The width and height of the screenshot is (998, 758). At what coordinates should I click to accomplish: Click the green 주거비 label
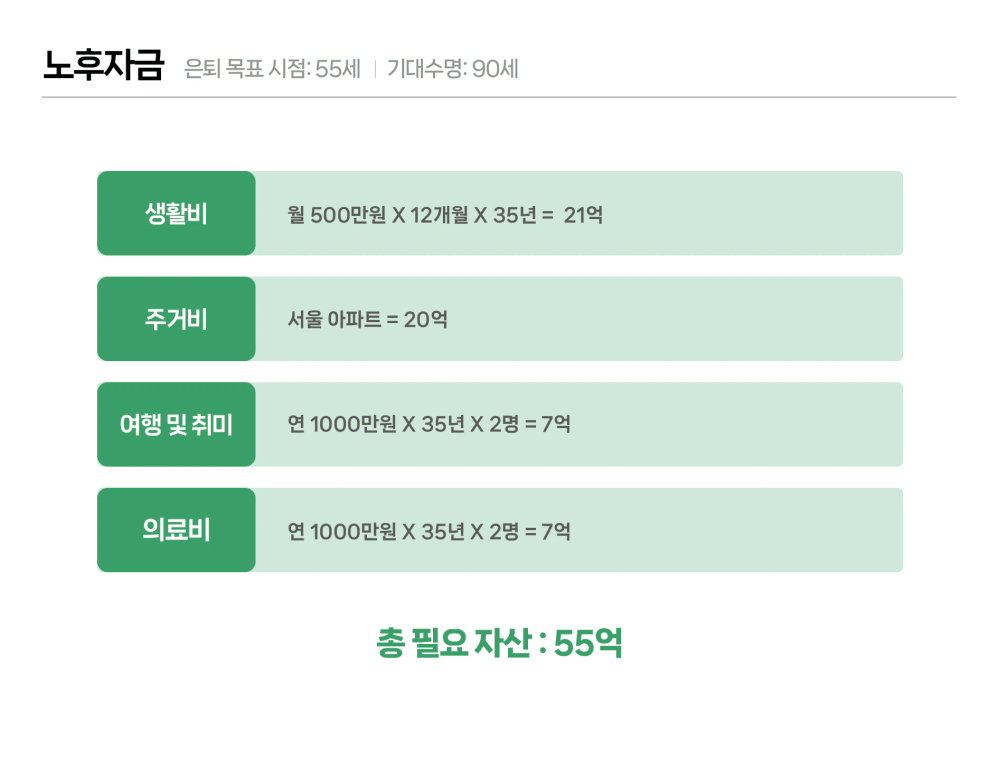tap(176, 319)
